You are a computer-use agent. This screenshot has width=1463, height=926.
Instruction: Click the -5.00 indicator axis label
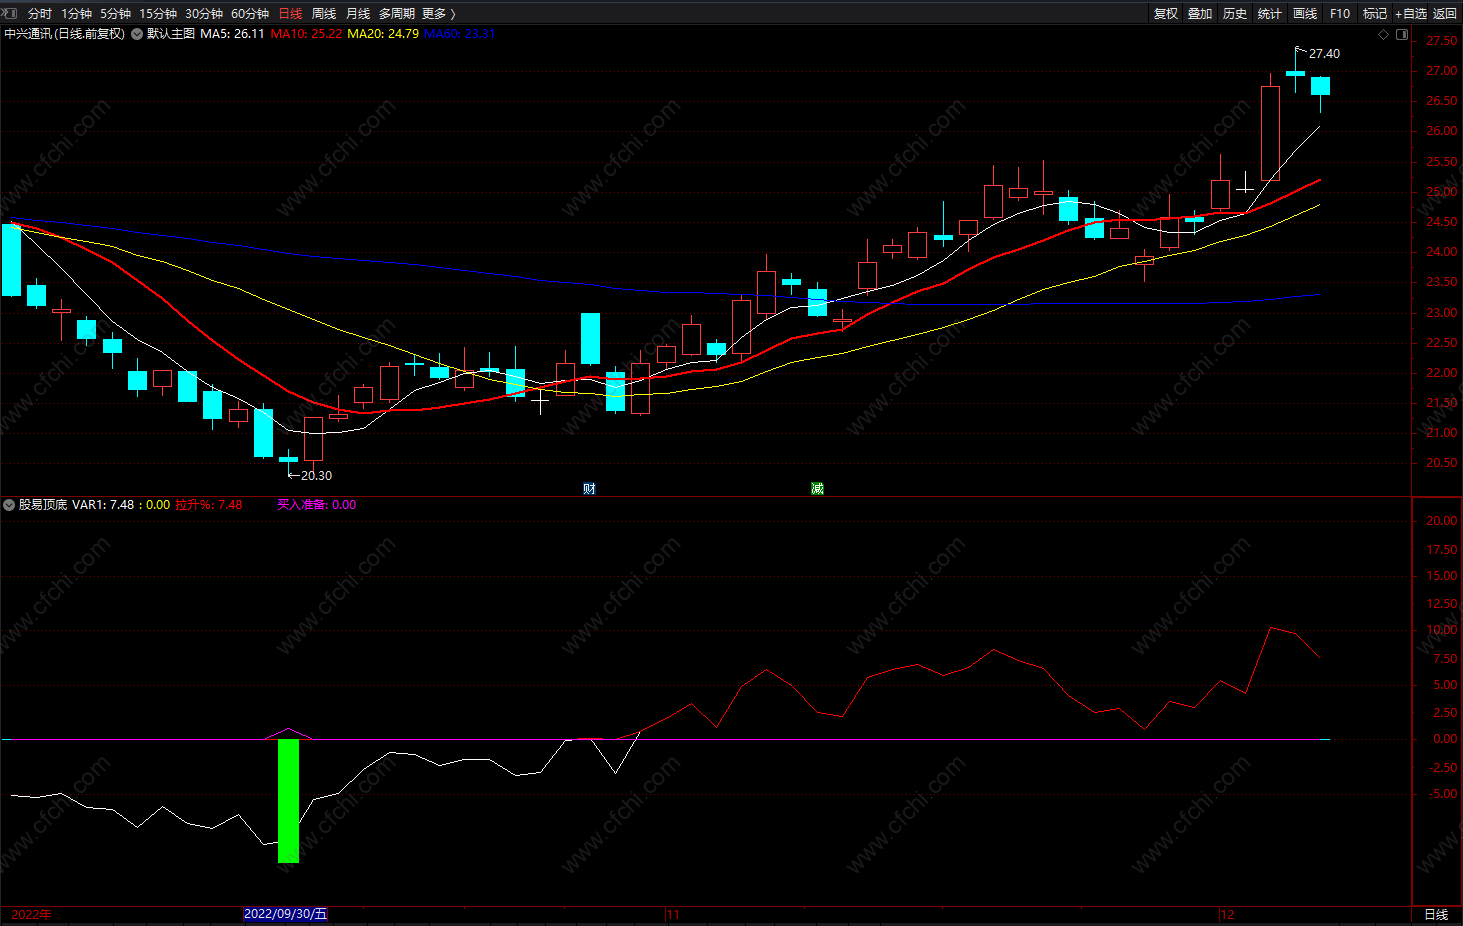pyautogui.click(x=1442, y=794)
